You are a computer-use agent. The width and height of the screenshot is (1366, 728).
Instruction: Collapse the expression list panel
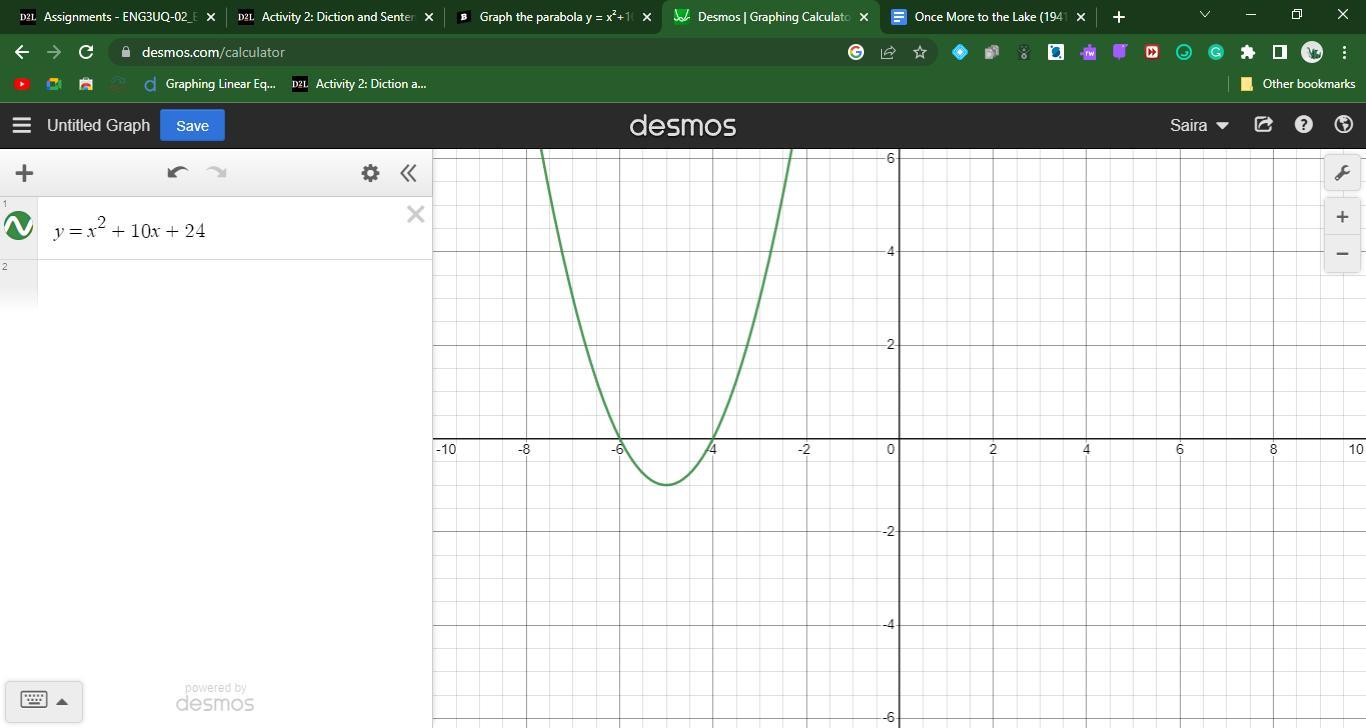click(408, 173)
